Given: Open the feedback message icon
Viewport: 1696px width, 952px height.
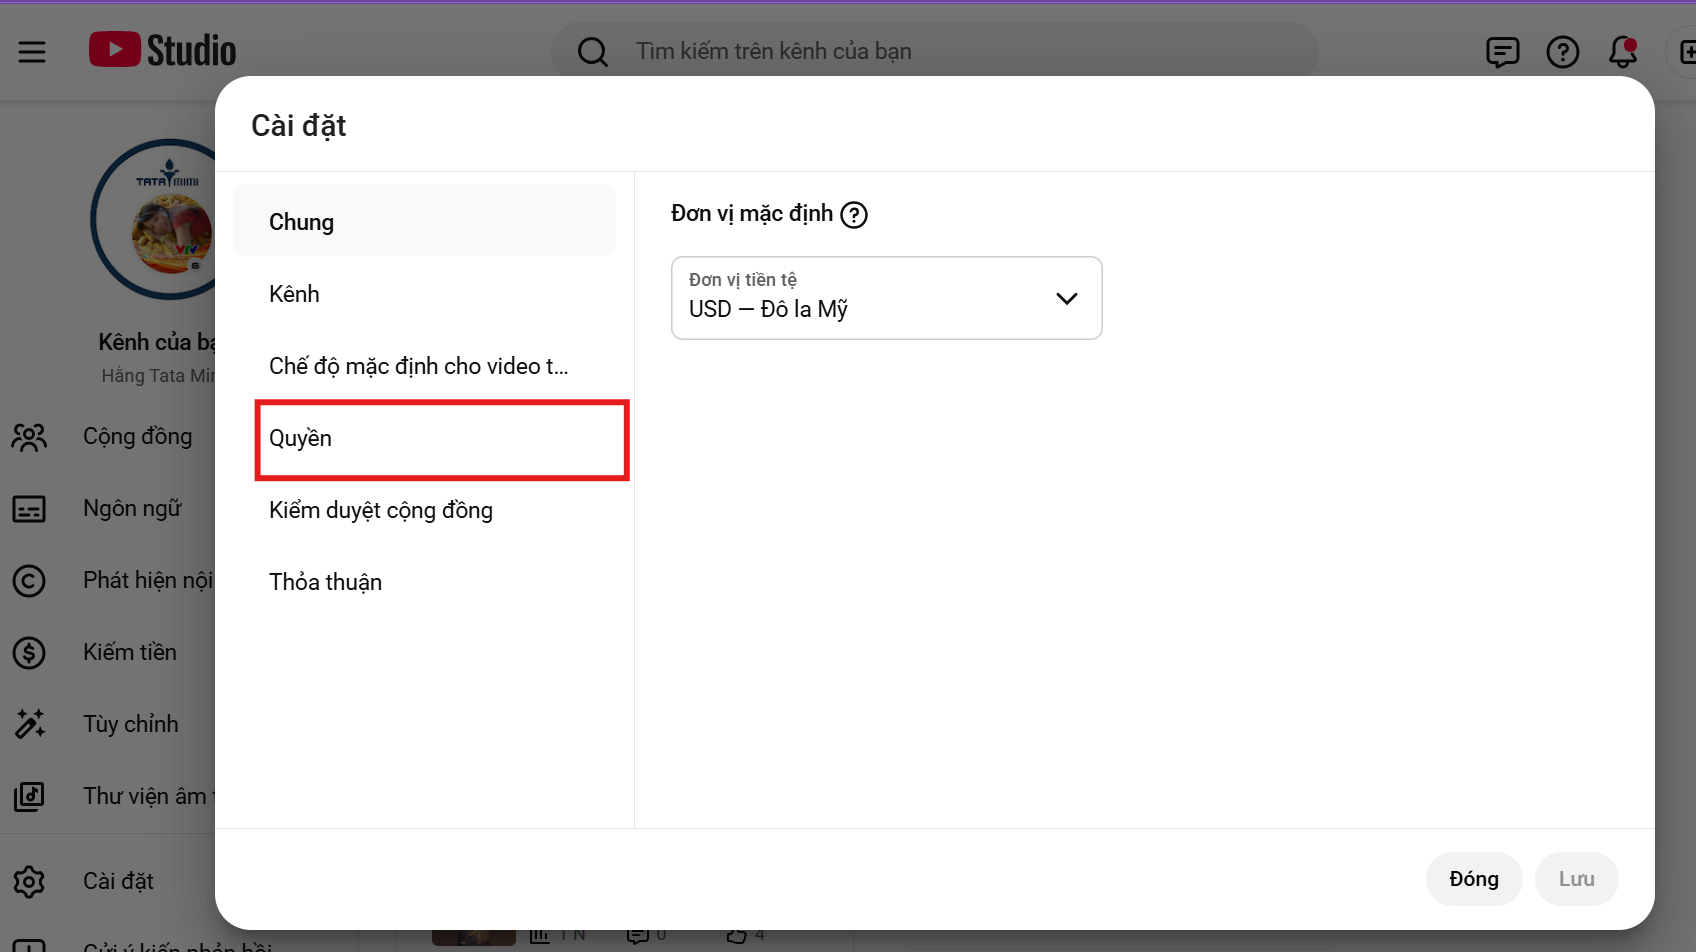Looking at the screenshot, I should coord(1502,52).
